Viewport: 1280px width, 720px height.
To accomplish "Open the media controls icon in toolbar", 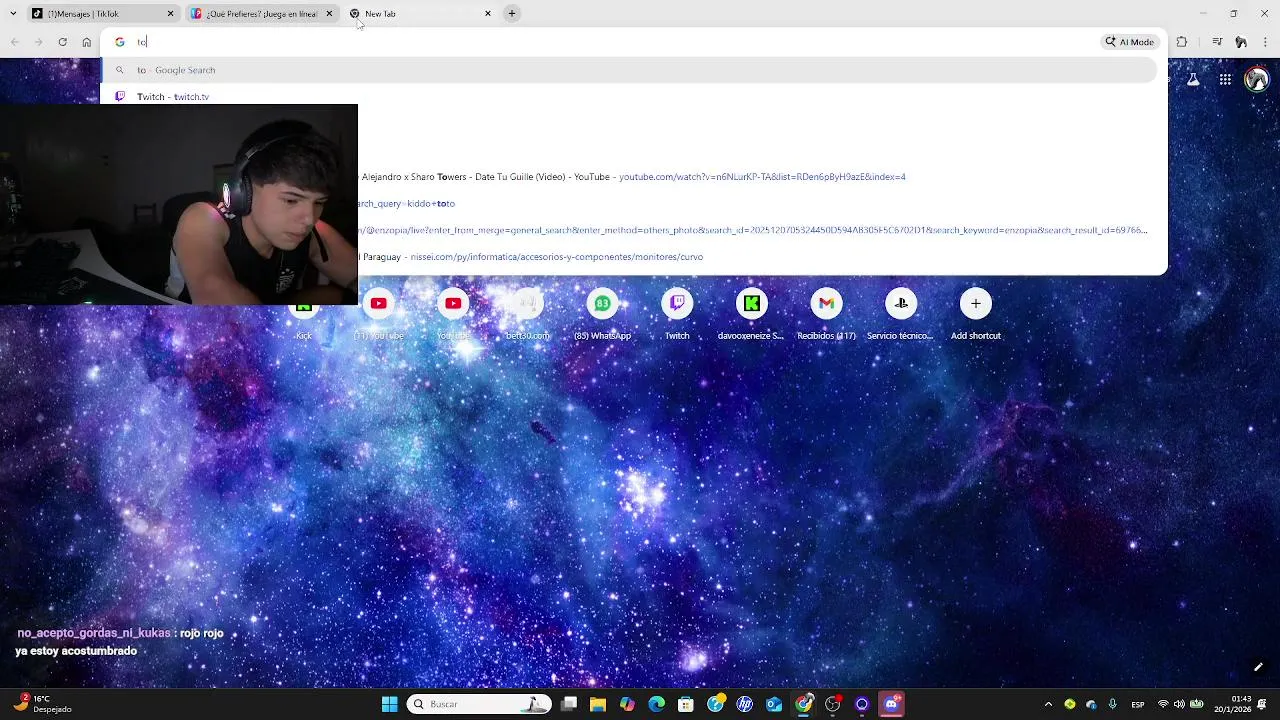I will (1217, 42).
